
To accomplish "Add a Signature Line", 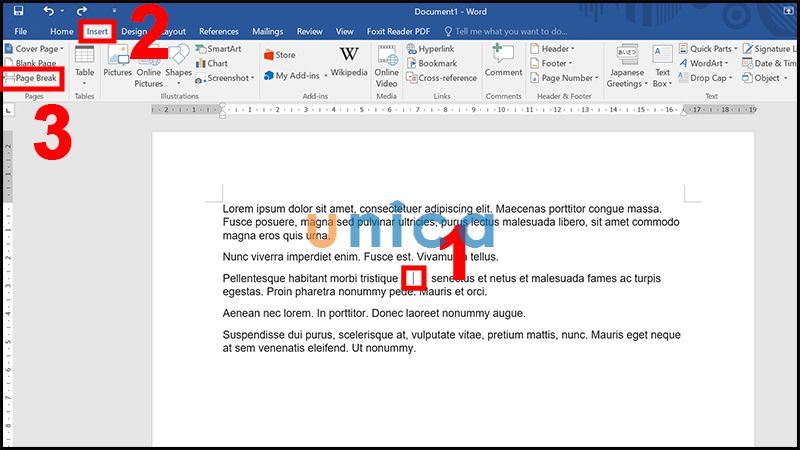I will tap(769, 48).
